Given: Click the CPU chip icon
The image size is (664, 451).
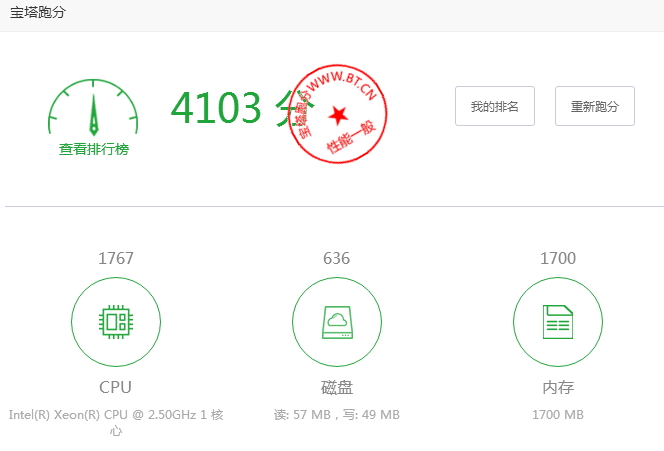Looking at the screenshot, I should pos(115,322).
